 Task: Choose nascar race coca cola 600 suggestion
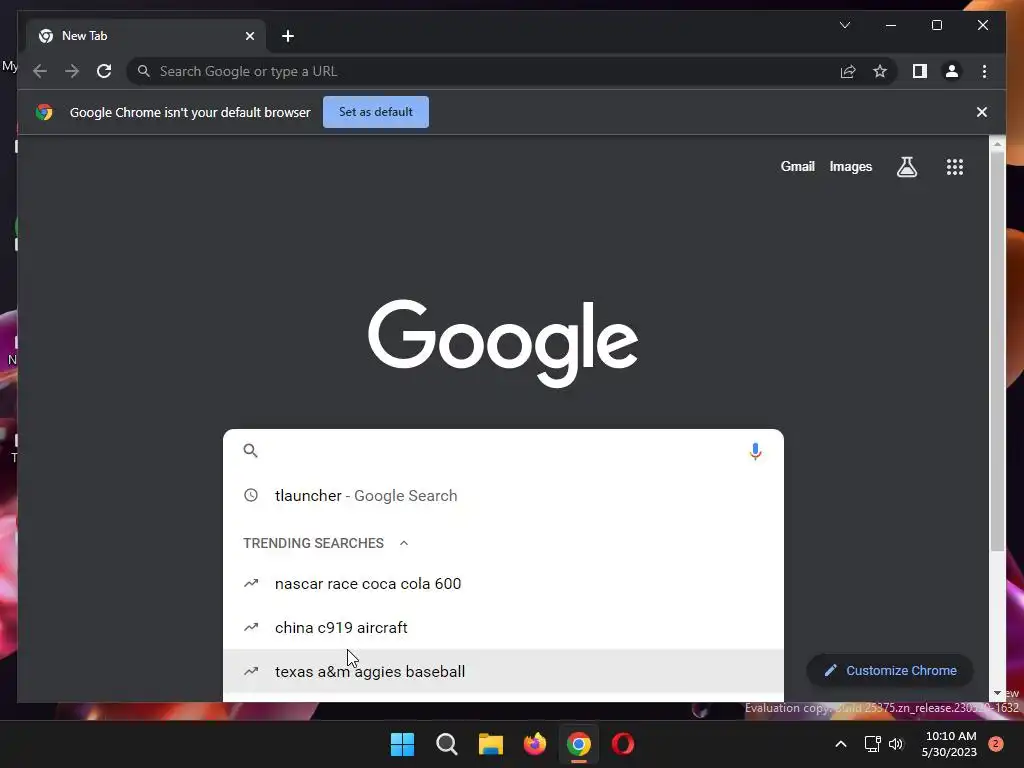503,583
